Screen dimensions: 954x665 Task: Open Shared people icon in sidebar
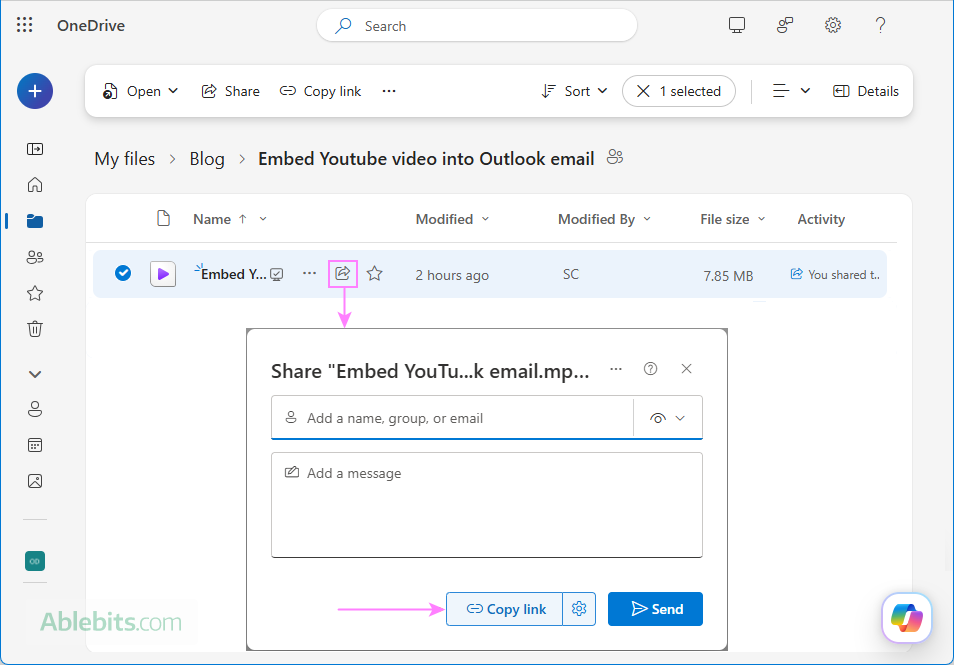click(x=35, y=257)
